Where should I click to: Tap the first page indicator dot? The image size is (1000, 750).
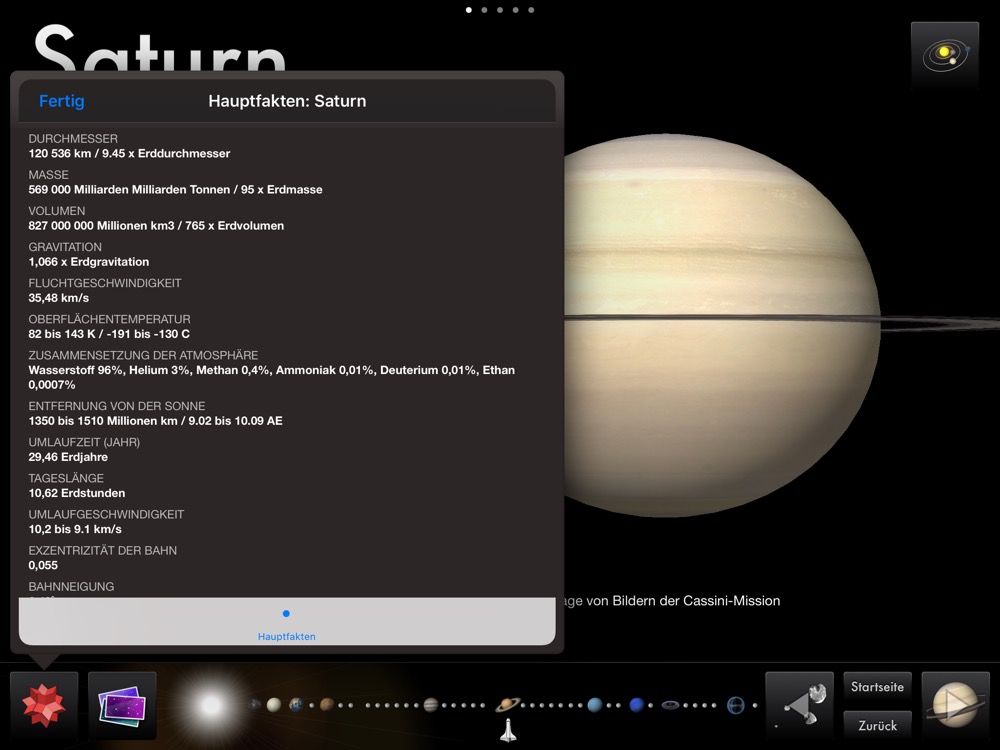tap(469, 10)
